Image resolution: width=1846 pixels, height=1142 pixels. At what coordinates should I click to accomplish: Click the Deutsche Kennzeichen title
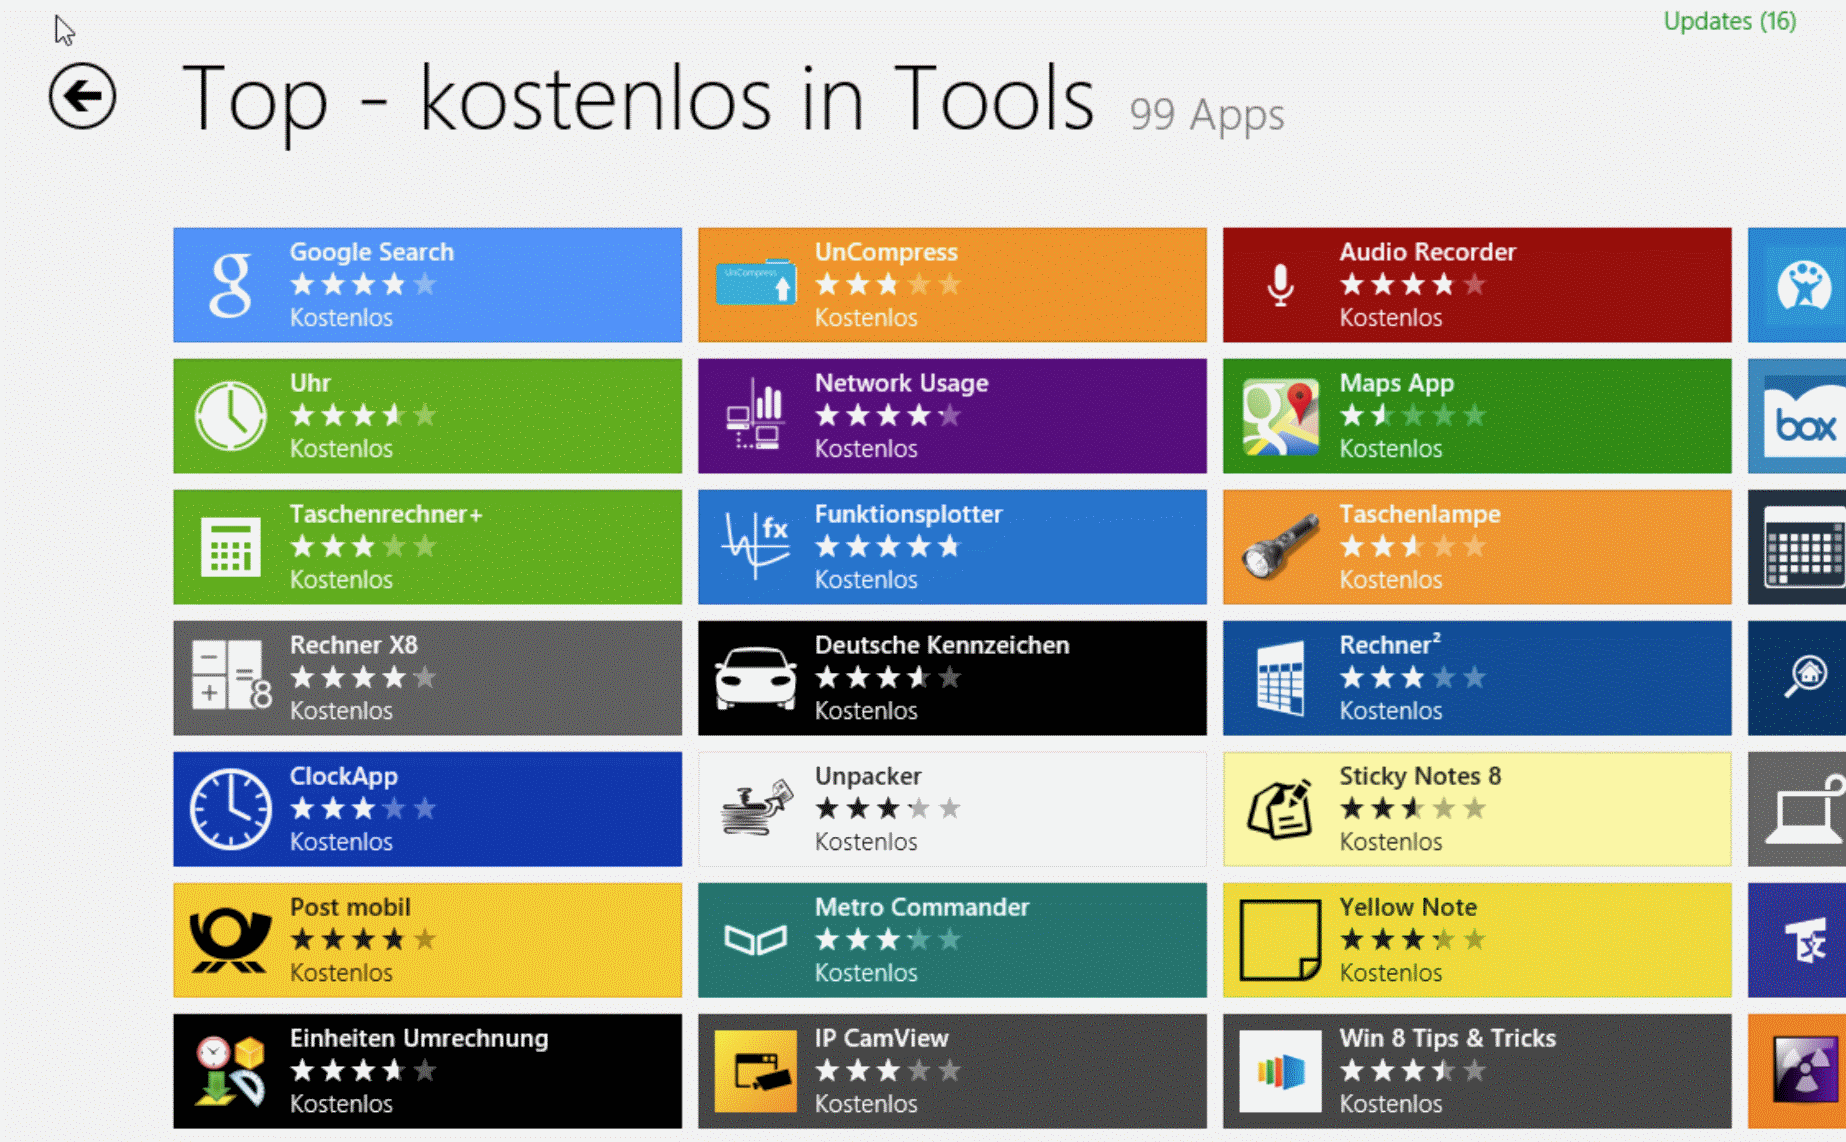tap(941, 645)
